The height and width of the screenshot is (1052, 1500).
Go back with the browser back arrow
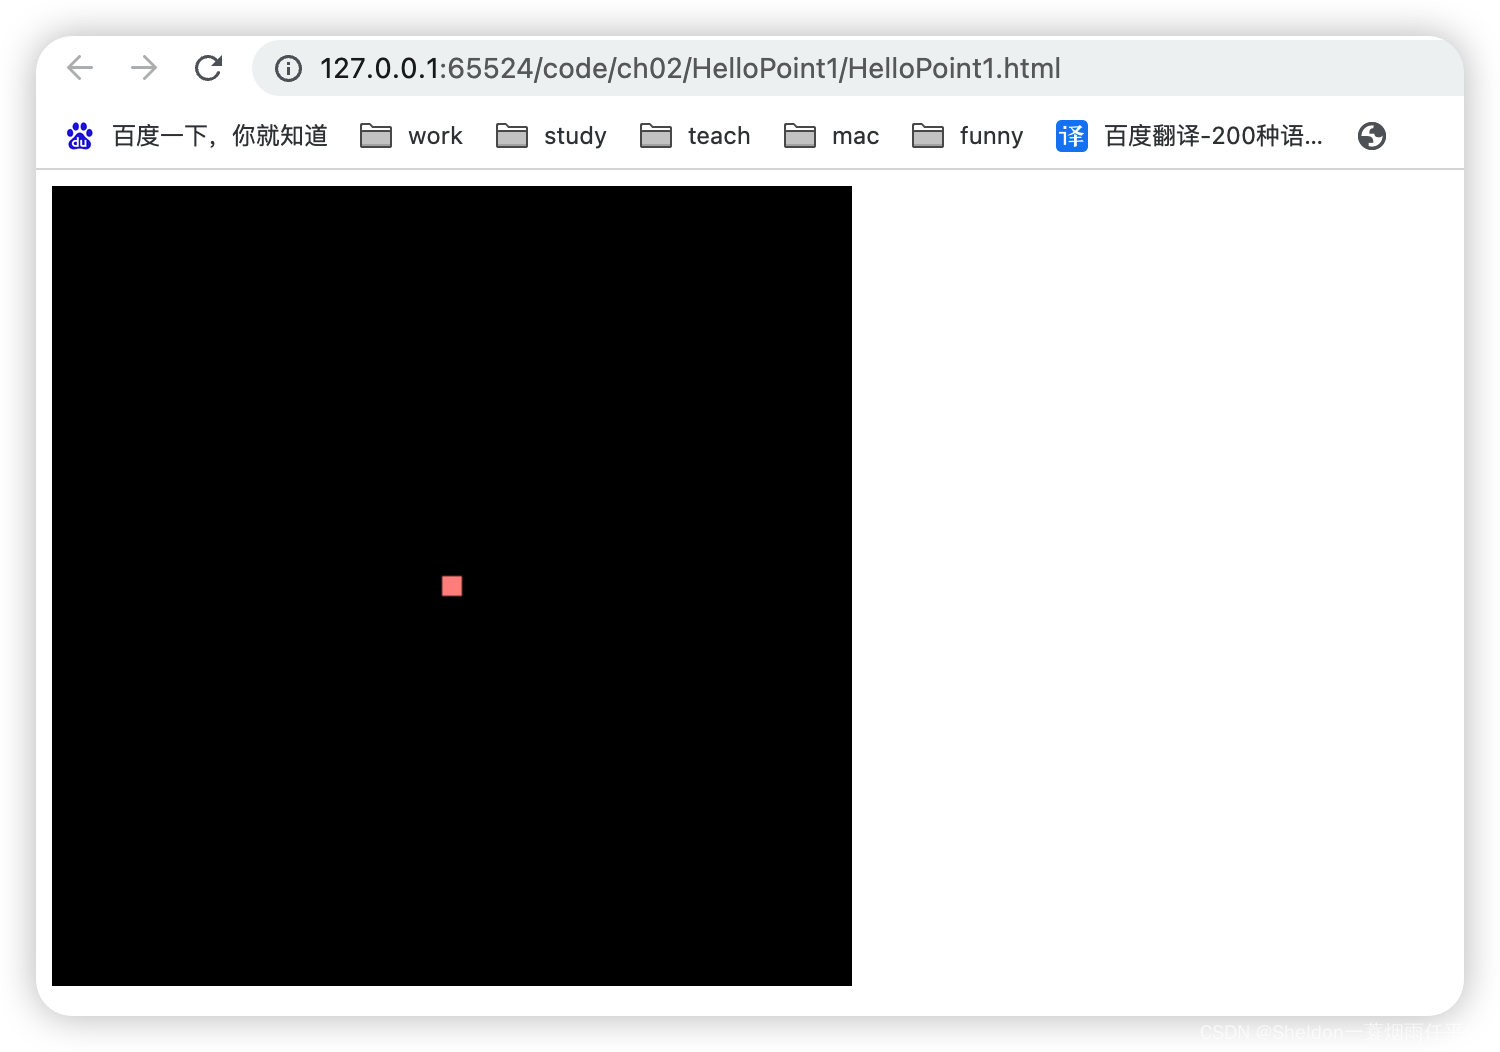point(80,68)
